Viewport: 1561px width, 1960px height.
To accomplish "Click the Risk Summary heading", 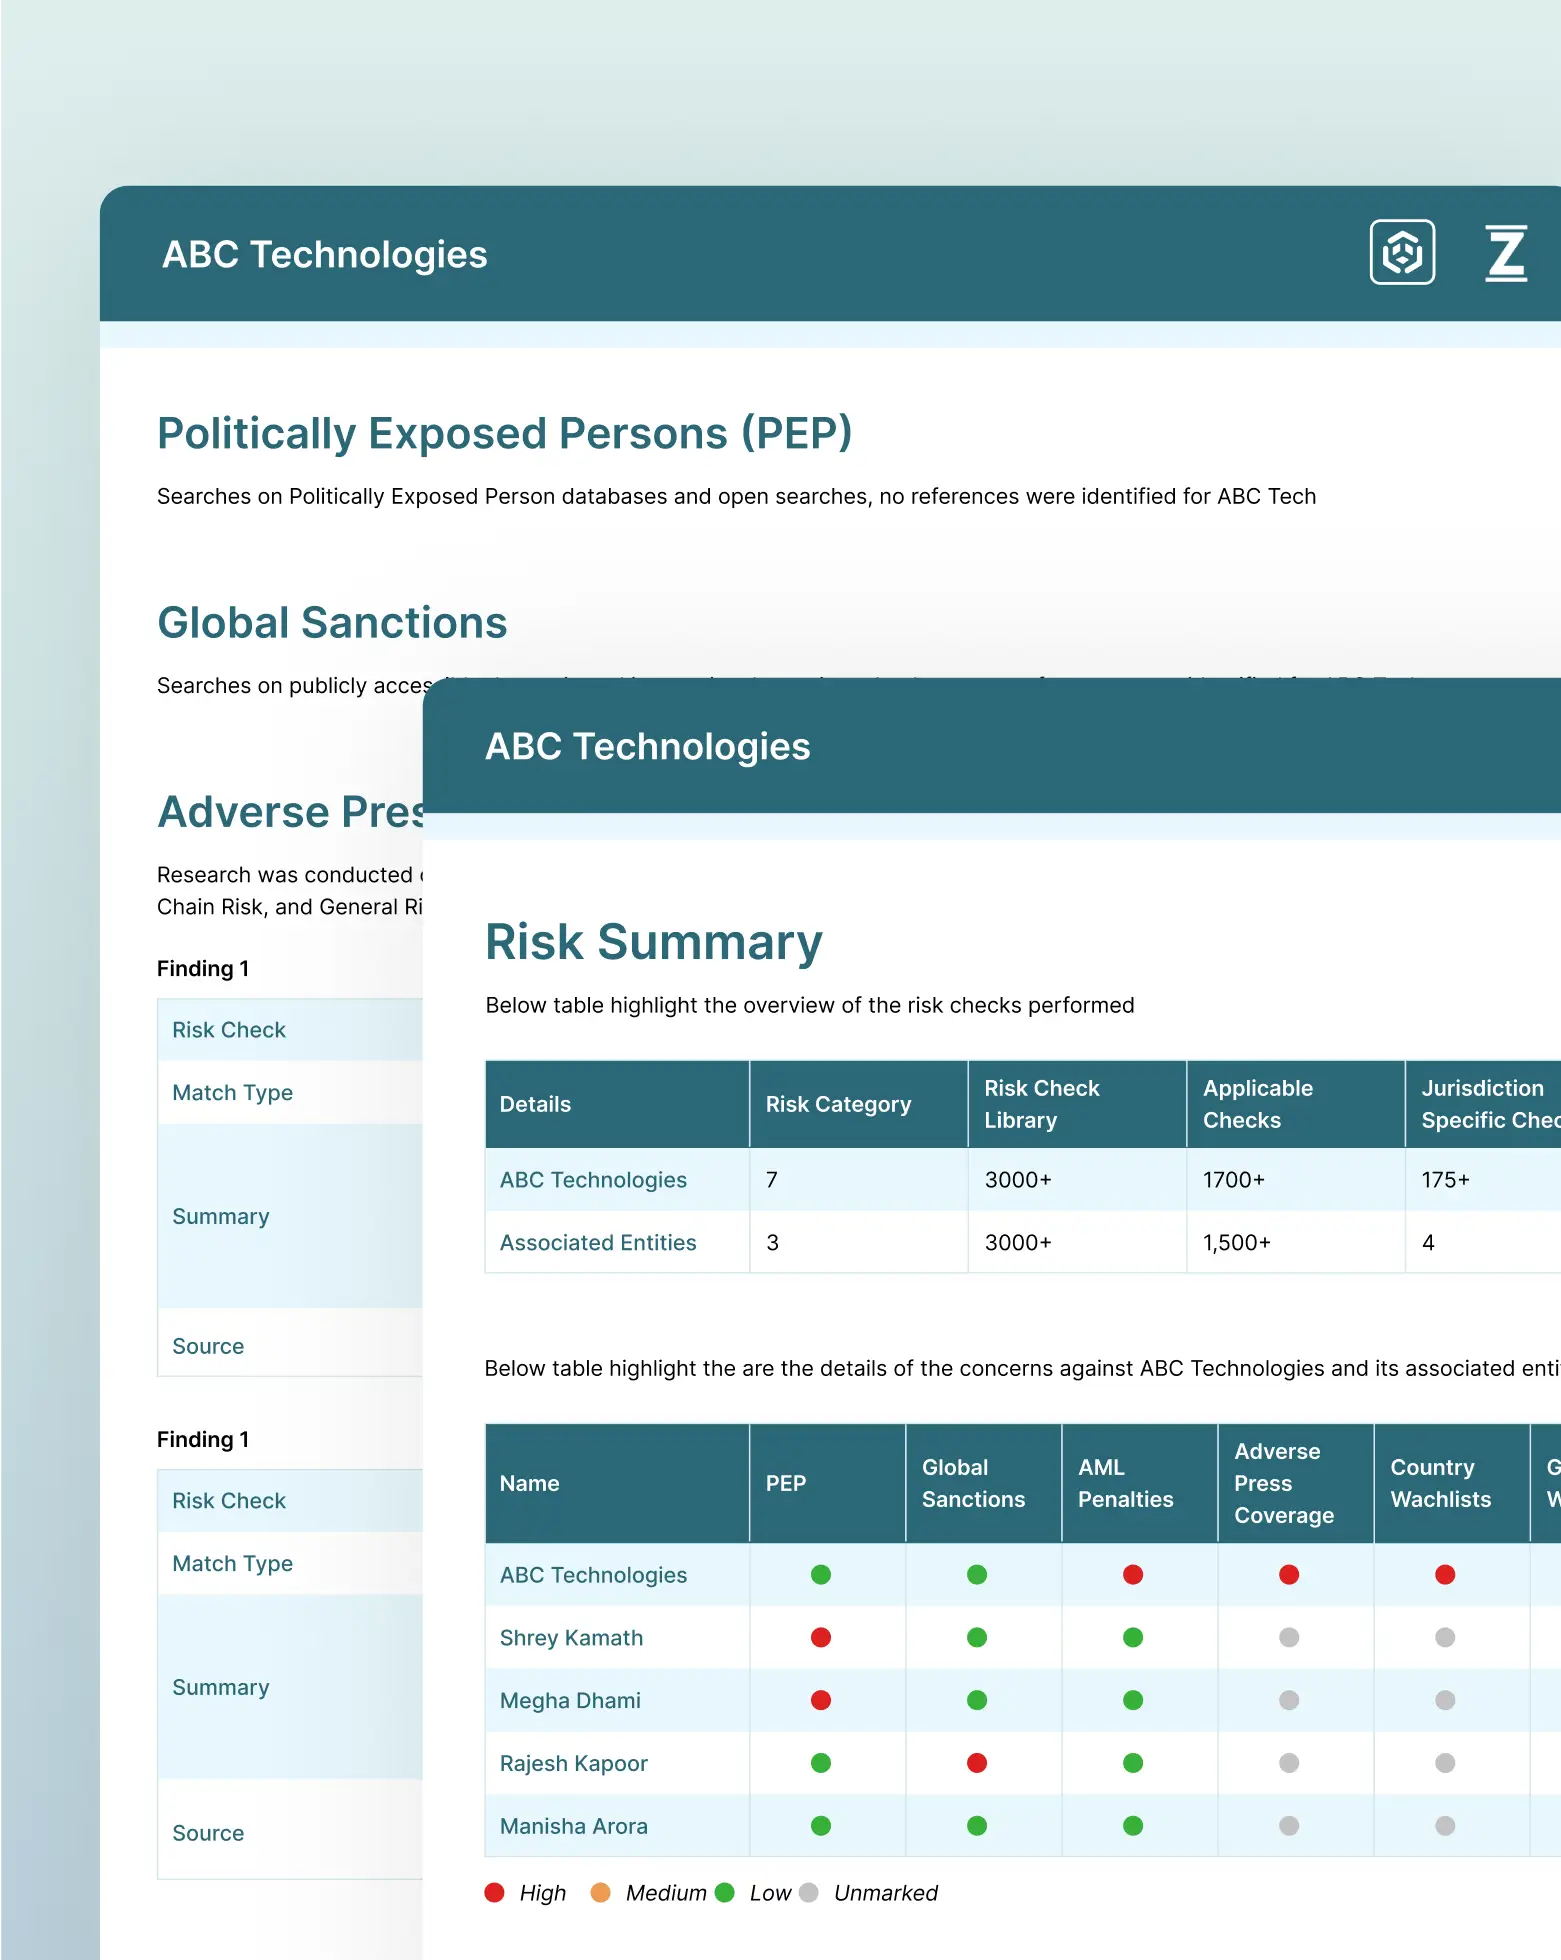I will click(654, 943).
